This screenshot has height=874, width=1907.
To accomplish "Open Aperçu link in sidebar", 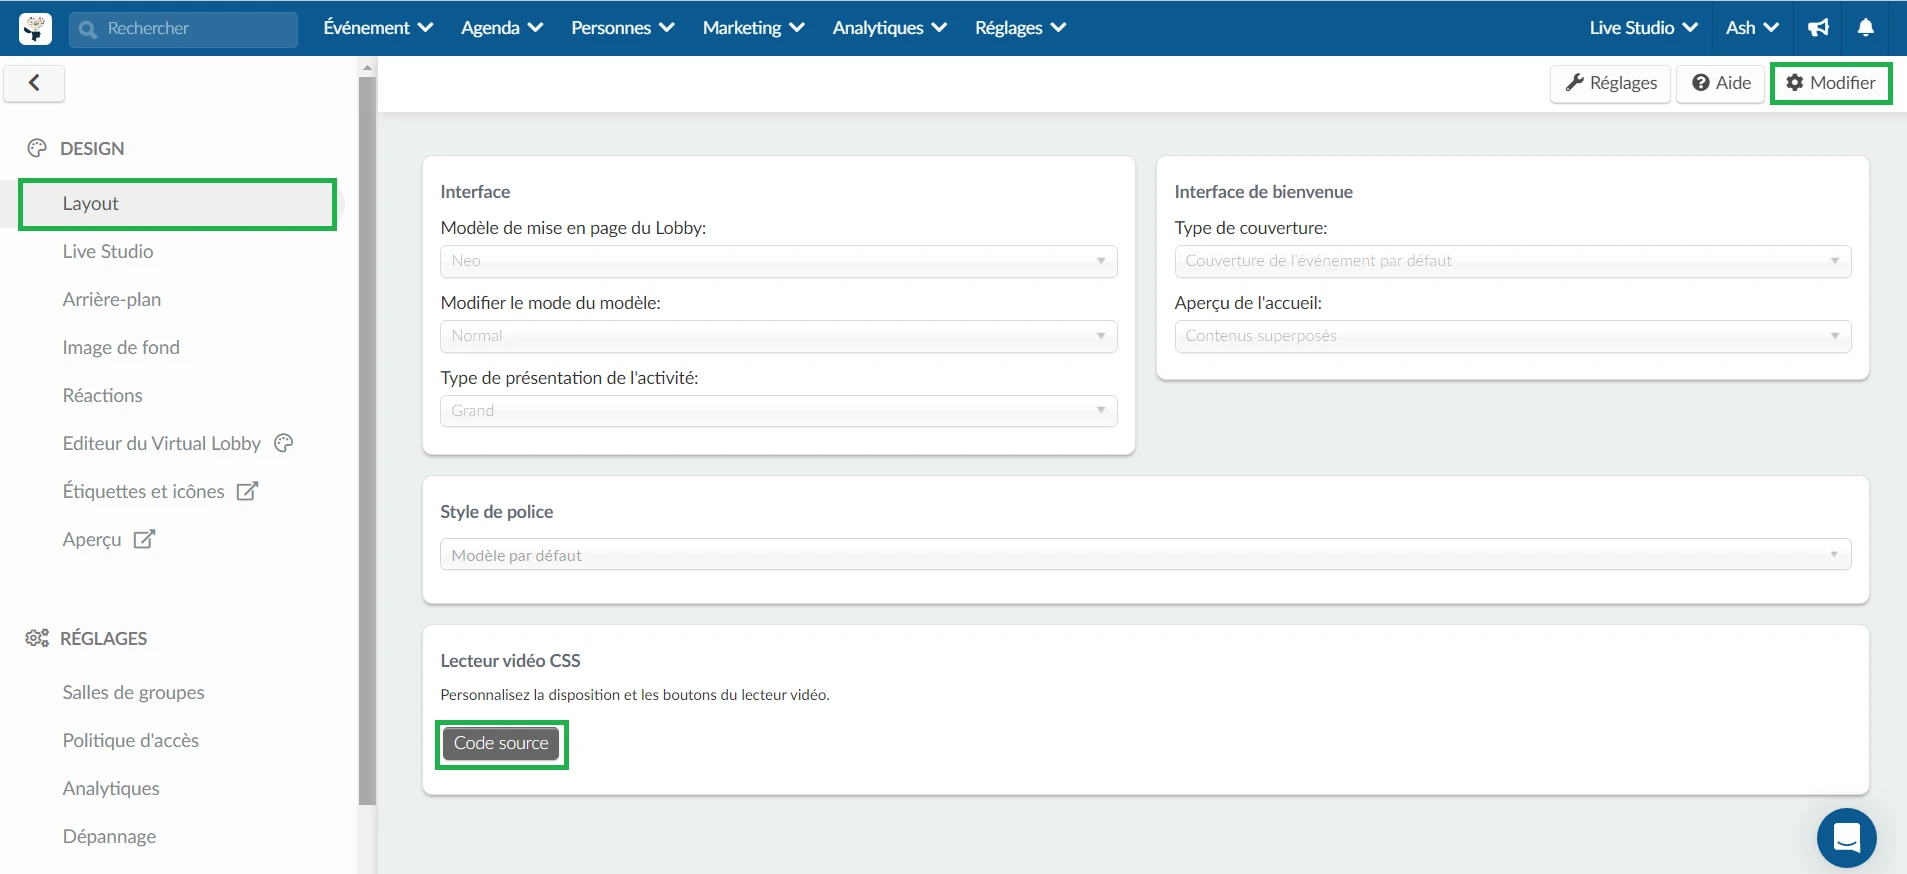I will click(x=92, y=540).
